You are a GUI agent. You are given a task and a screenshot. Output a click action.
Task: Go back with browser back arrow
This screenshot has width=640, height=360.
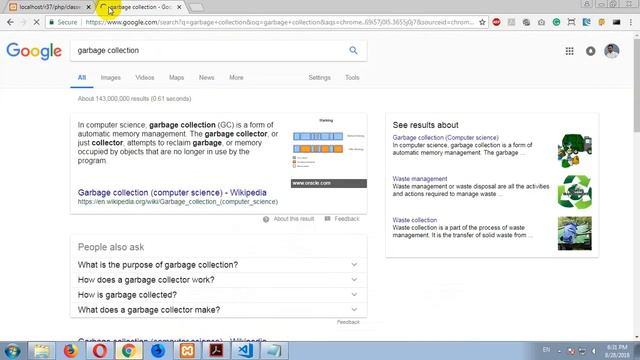pyautogui.click(x=10, y=22)
